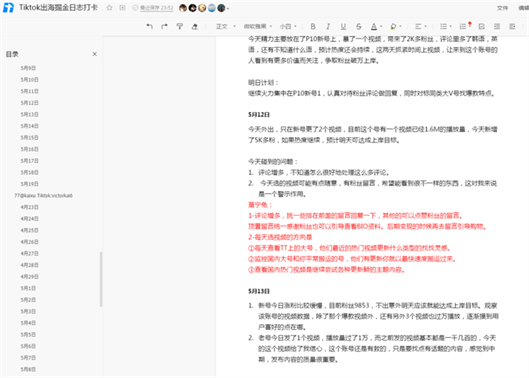Open the 微软雅黑 font family dropdown
Image resolution: width=529 pixels, height=378 pixels.
[258, 26]
